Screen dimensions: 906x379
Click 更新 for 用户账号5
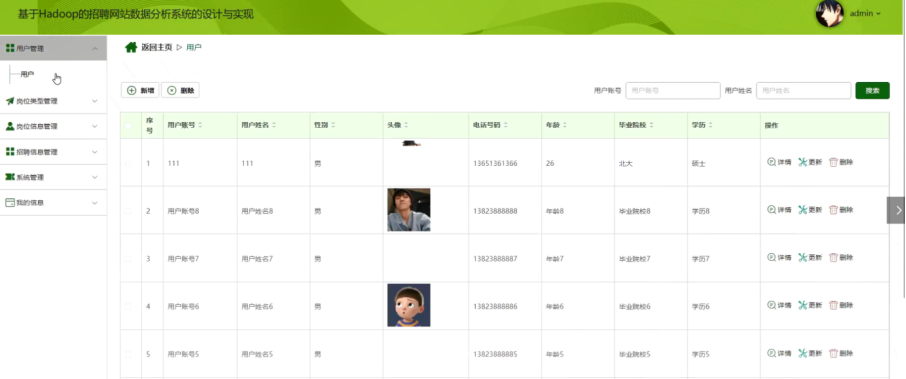(x=810, y=353)
